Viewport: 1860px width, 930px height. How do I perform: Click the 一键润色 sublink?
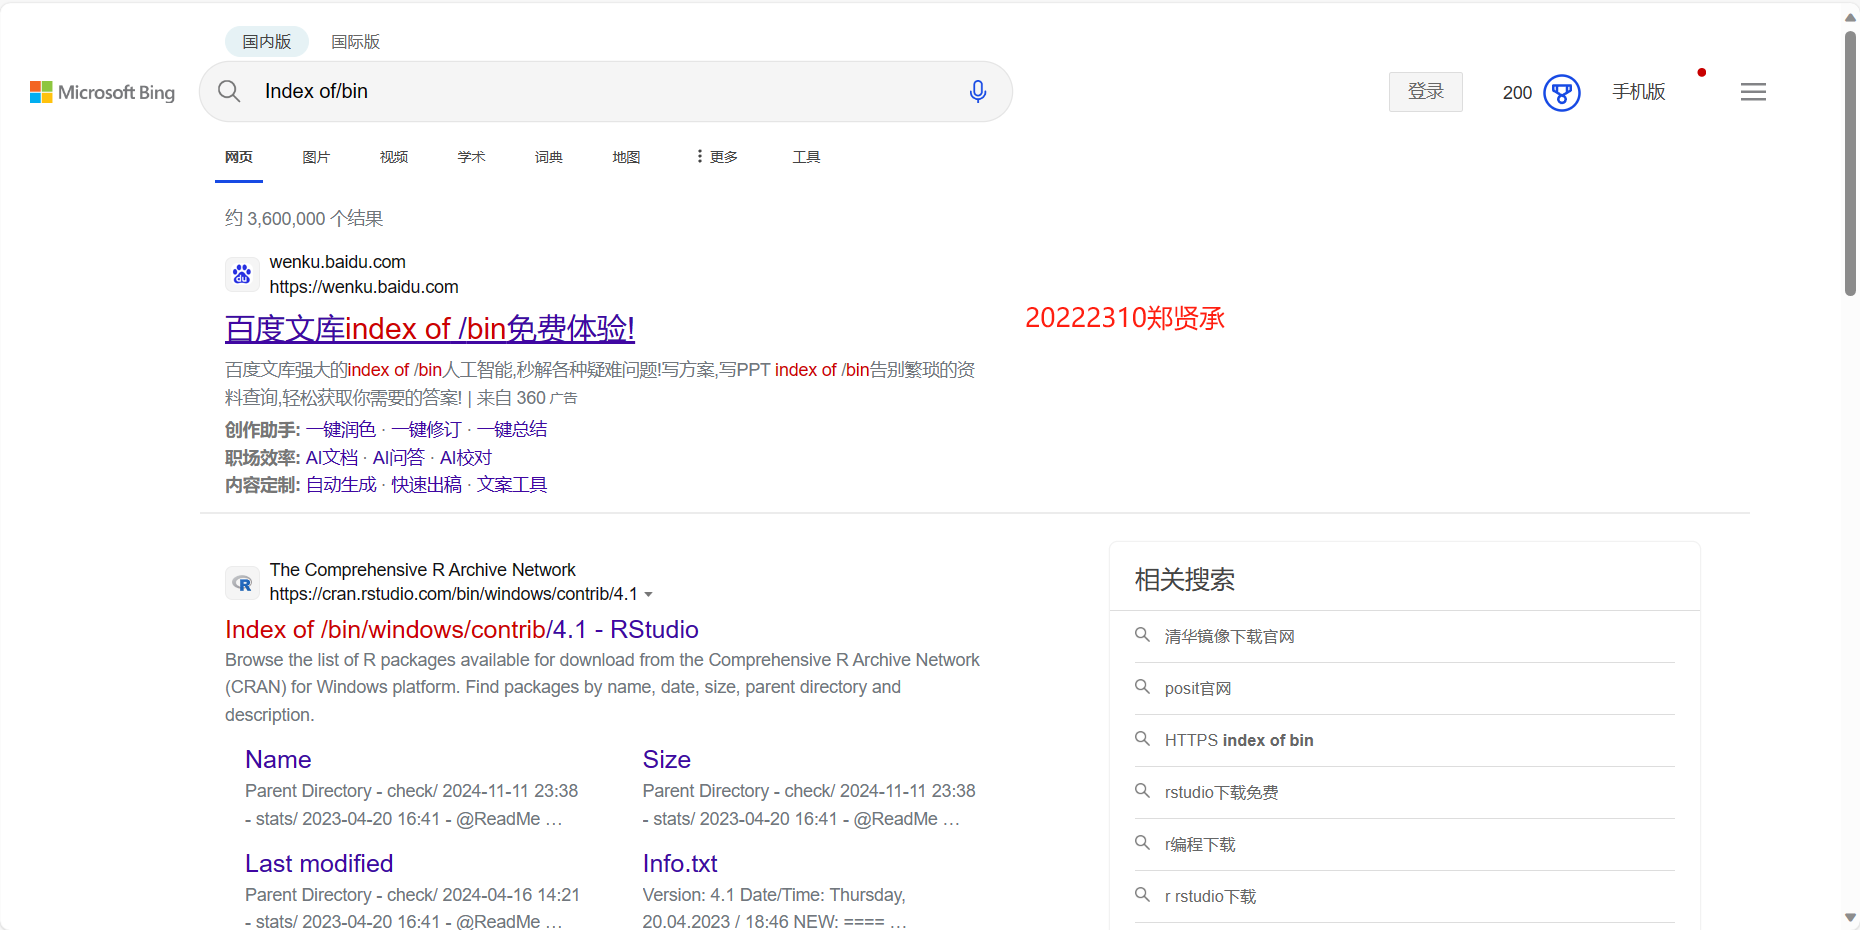point(341,429)
